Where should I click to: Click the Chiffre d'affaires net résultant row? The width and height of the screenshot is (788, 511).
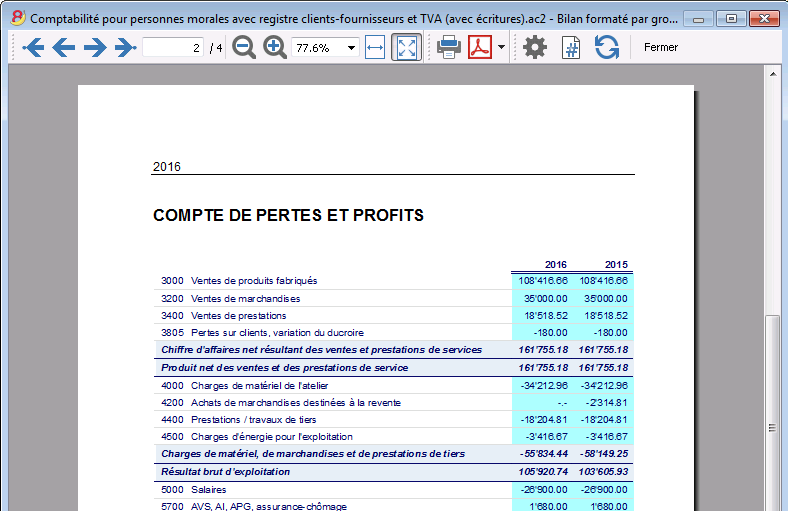pyautogui.click(x=393, y=350)
